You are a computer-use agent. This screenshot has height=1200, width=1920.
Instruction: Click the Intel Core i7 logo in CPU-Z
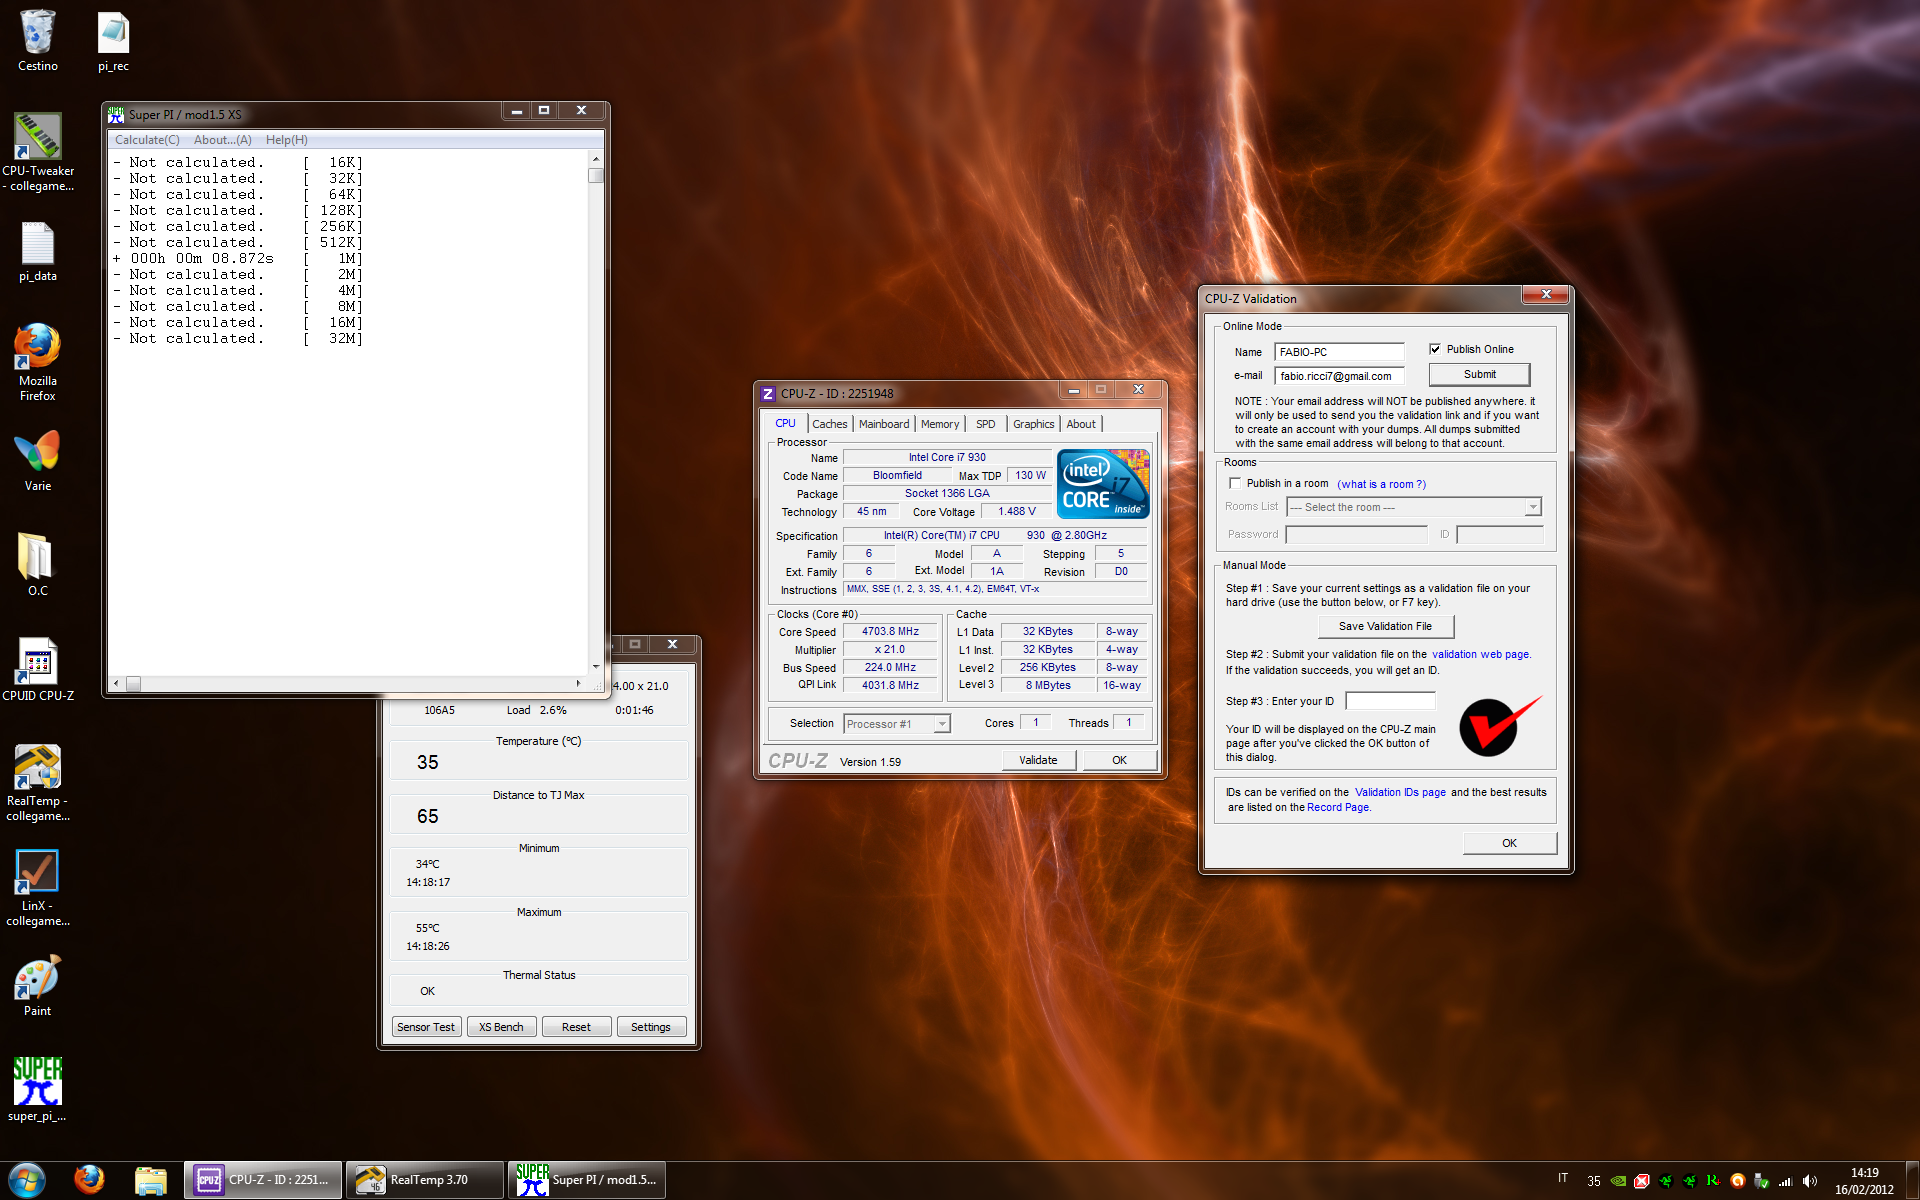[x=1103, y=484]
